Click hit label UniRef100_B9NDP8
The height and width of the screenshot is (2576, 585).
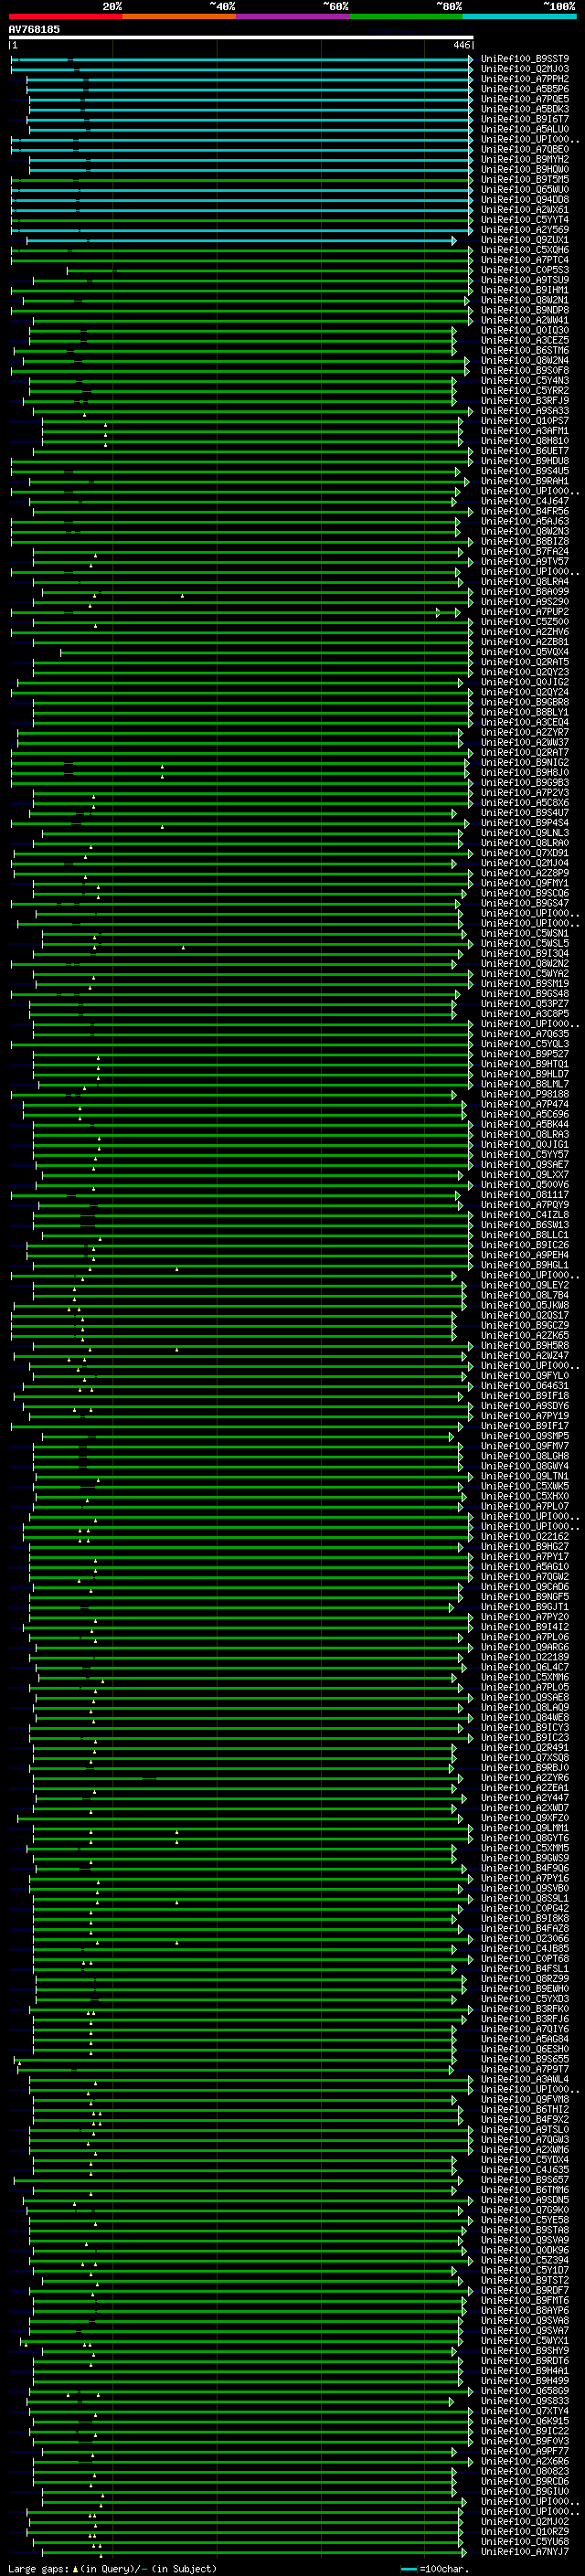coord(525,310)
